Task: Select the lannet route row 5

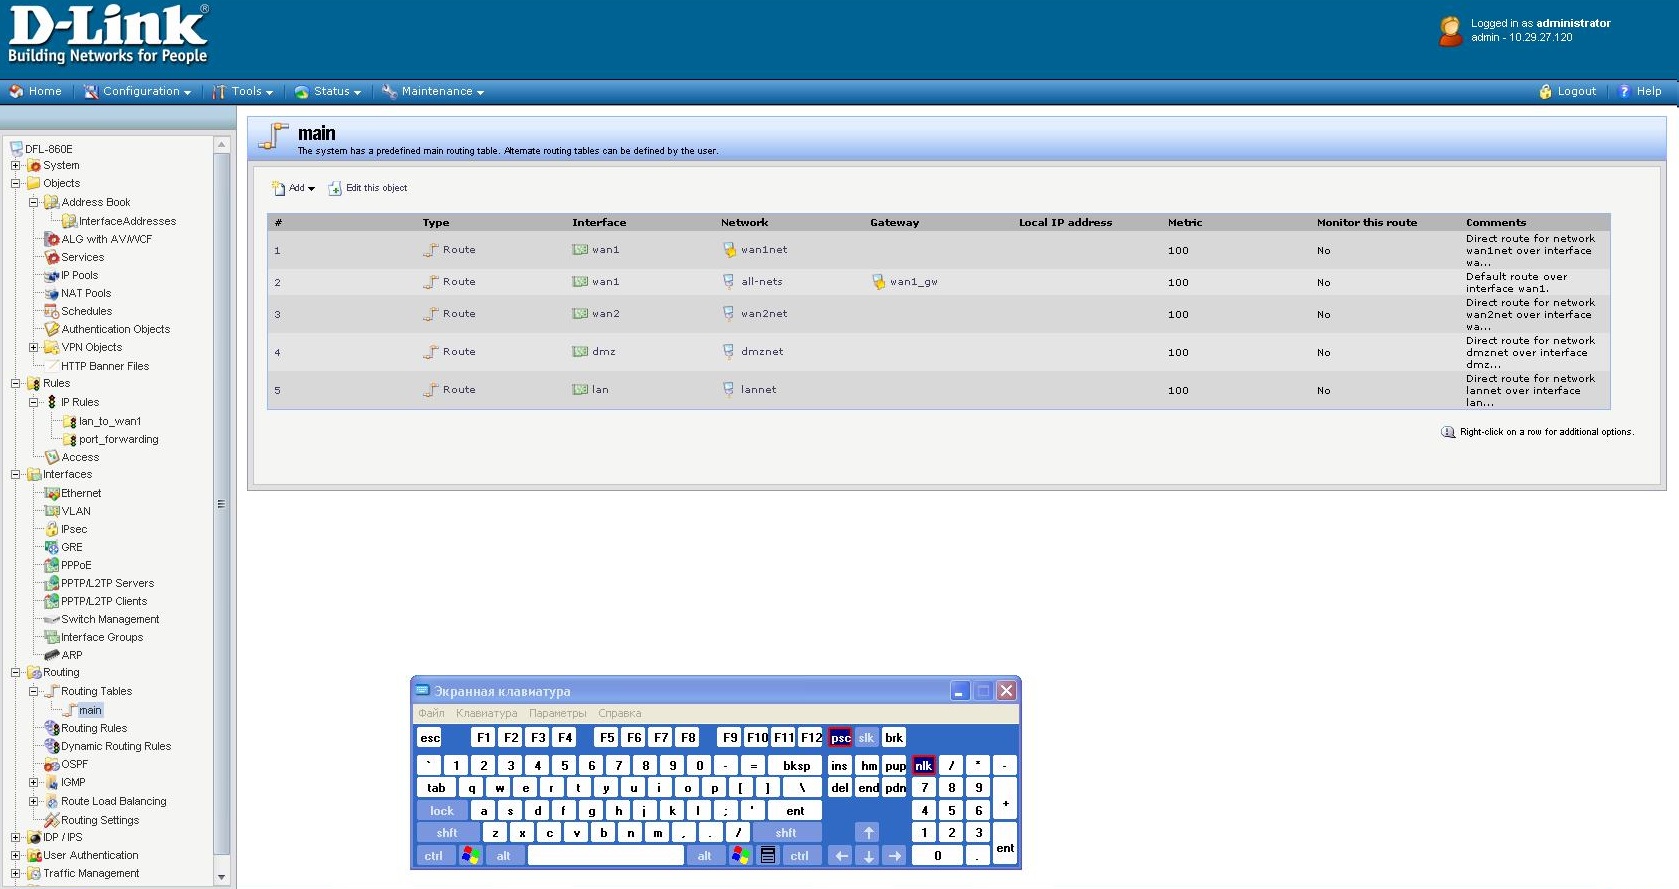Action: [x=758, y=390]
